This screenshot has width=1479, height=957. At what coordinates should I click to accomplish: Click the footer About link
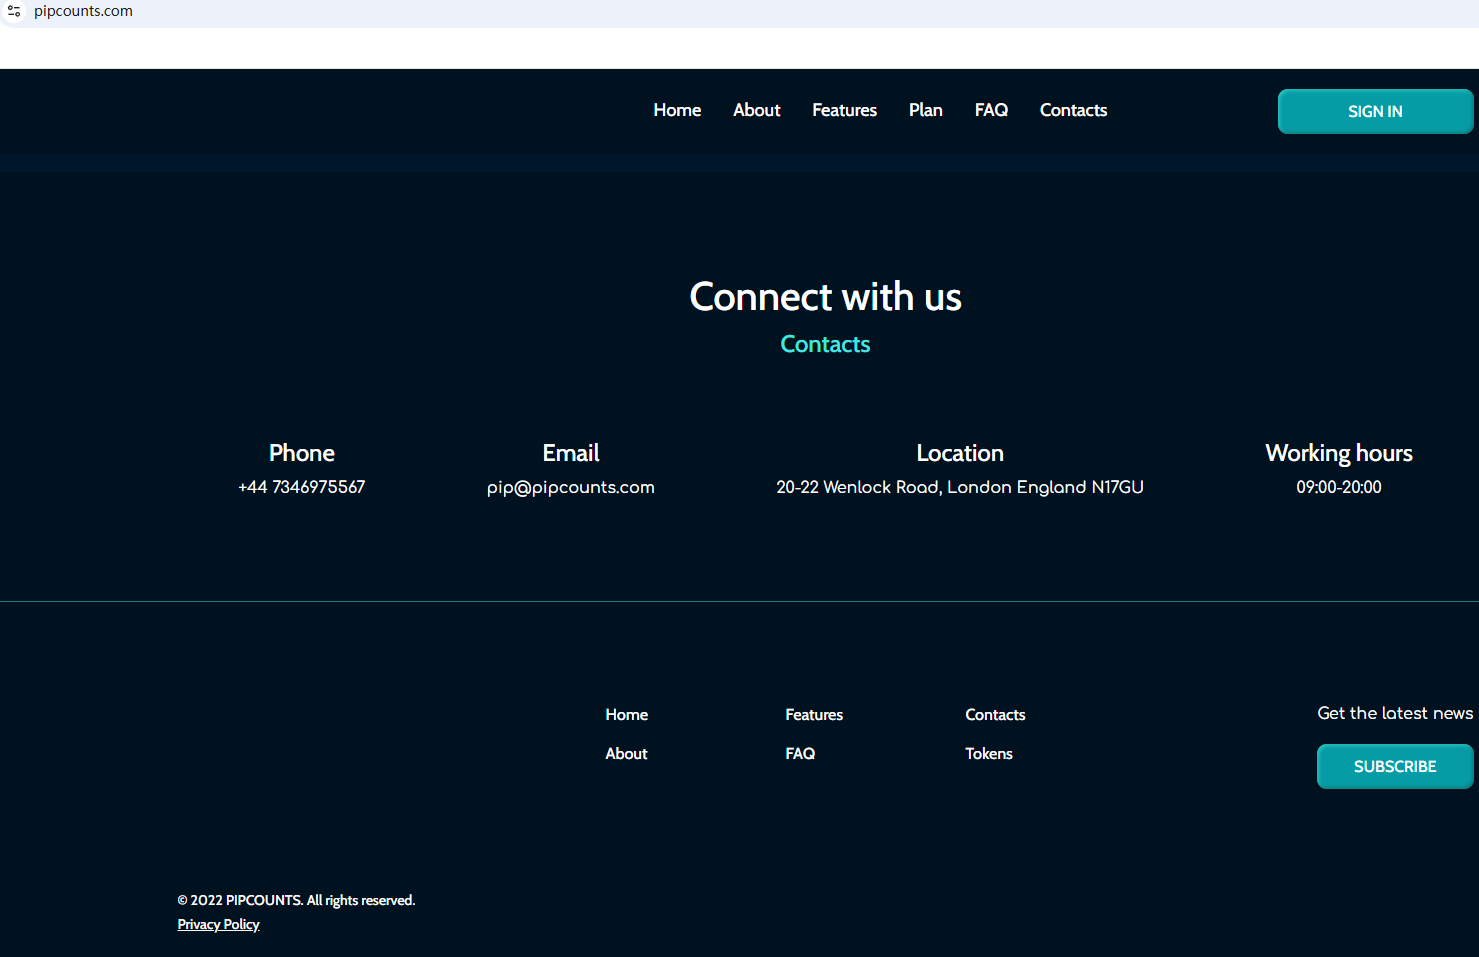pos(626,754)
